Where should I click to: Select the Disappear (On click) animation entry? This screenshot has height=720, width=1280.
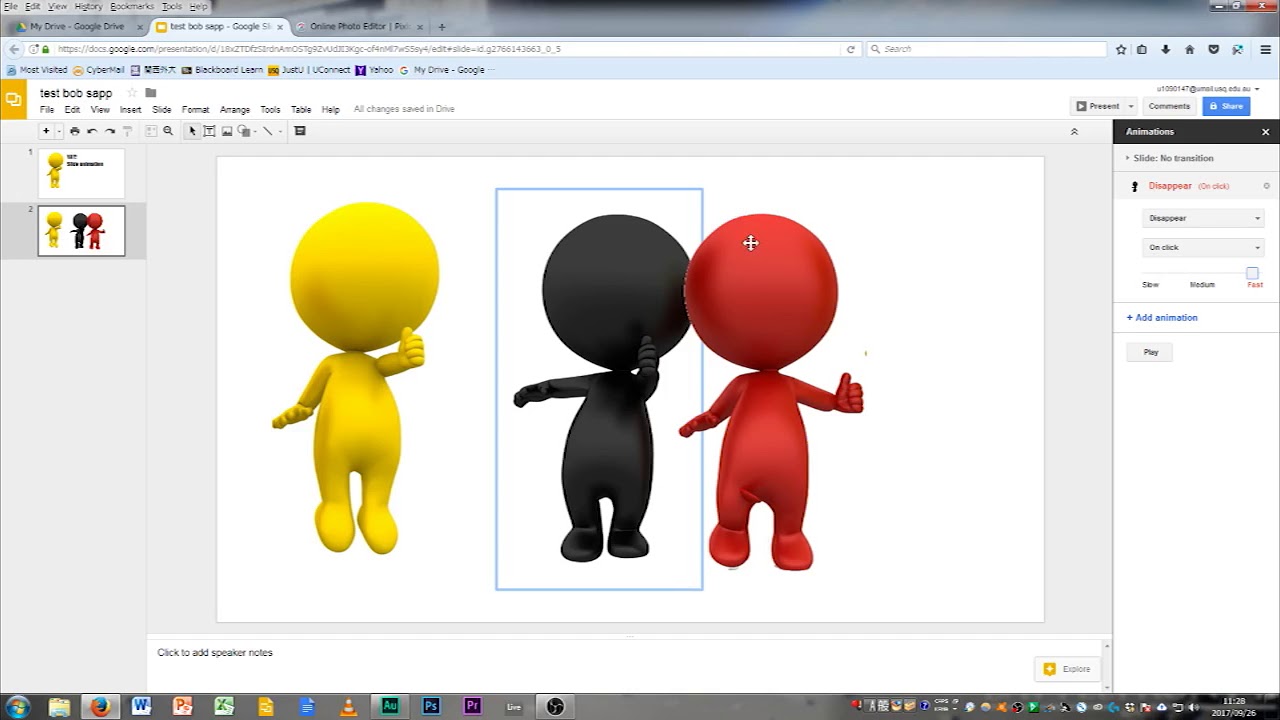pyautogui.click(x=1189, y=186)
